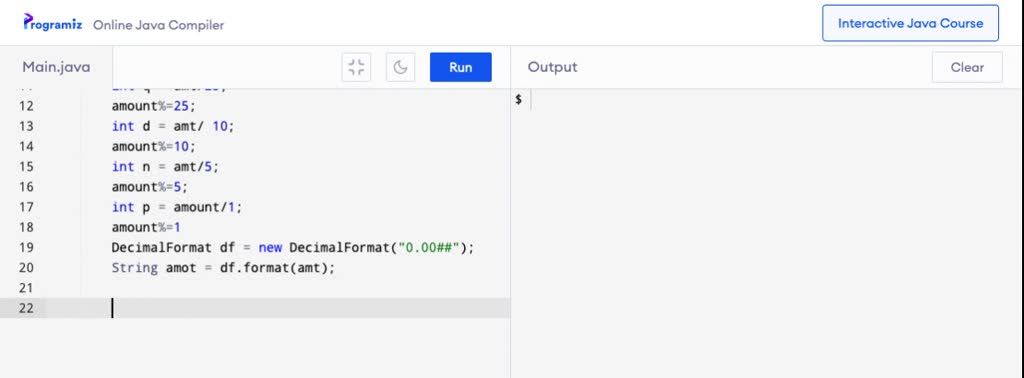The height and width of the screenshot is (378, 1024).
Task: Click the 'int p = amount/1;' line
Action: click(x=176, y=207)
